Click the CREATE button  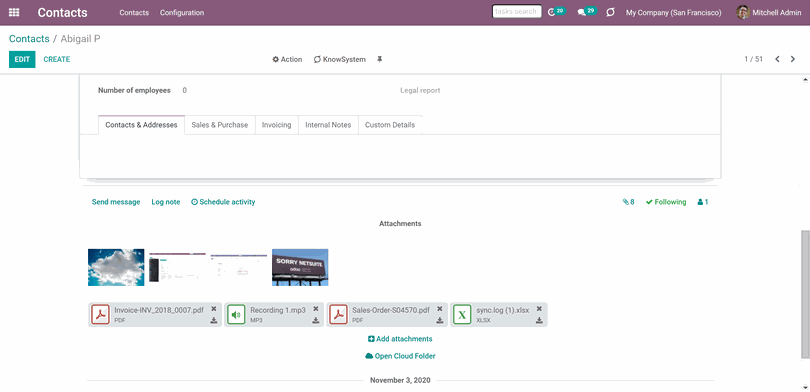pyautogui.click(x=57, y=59)
